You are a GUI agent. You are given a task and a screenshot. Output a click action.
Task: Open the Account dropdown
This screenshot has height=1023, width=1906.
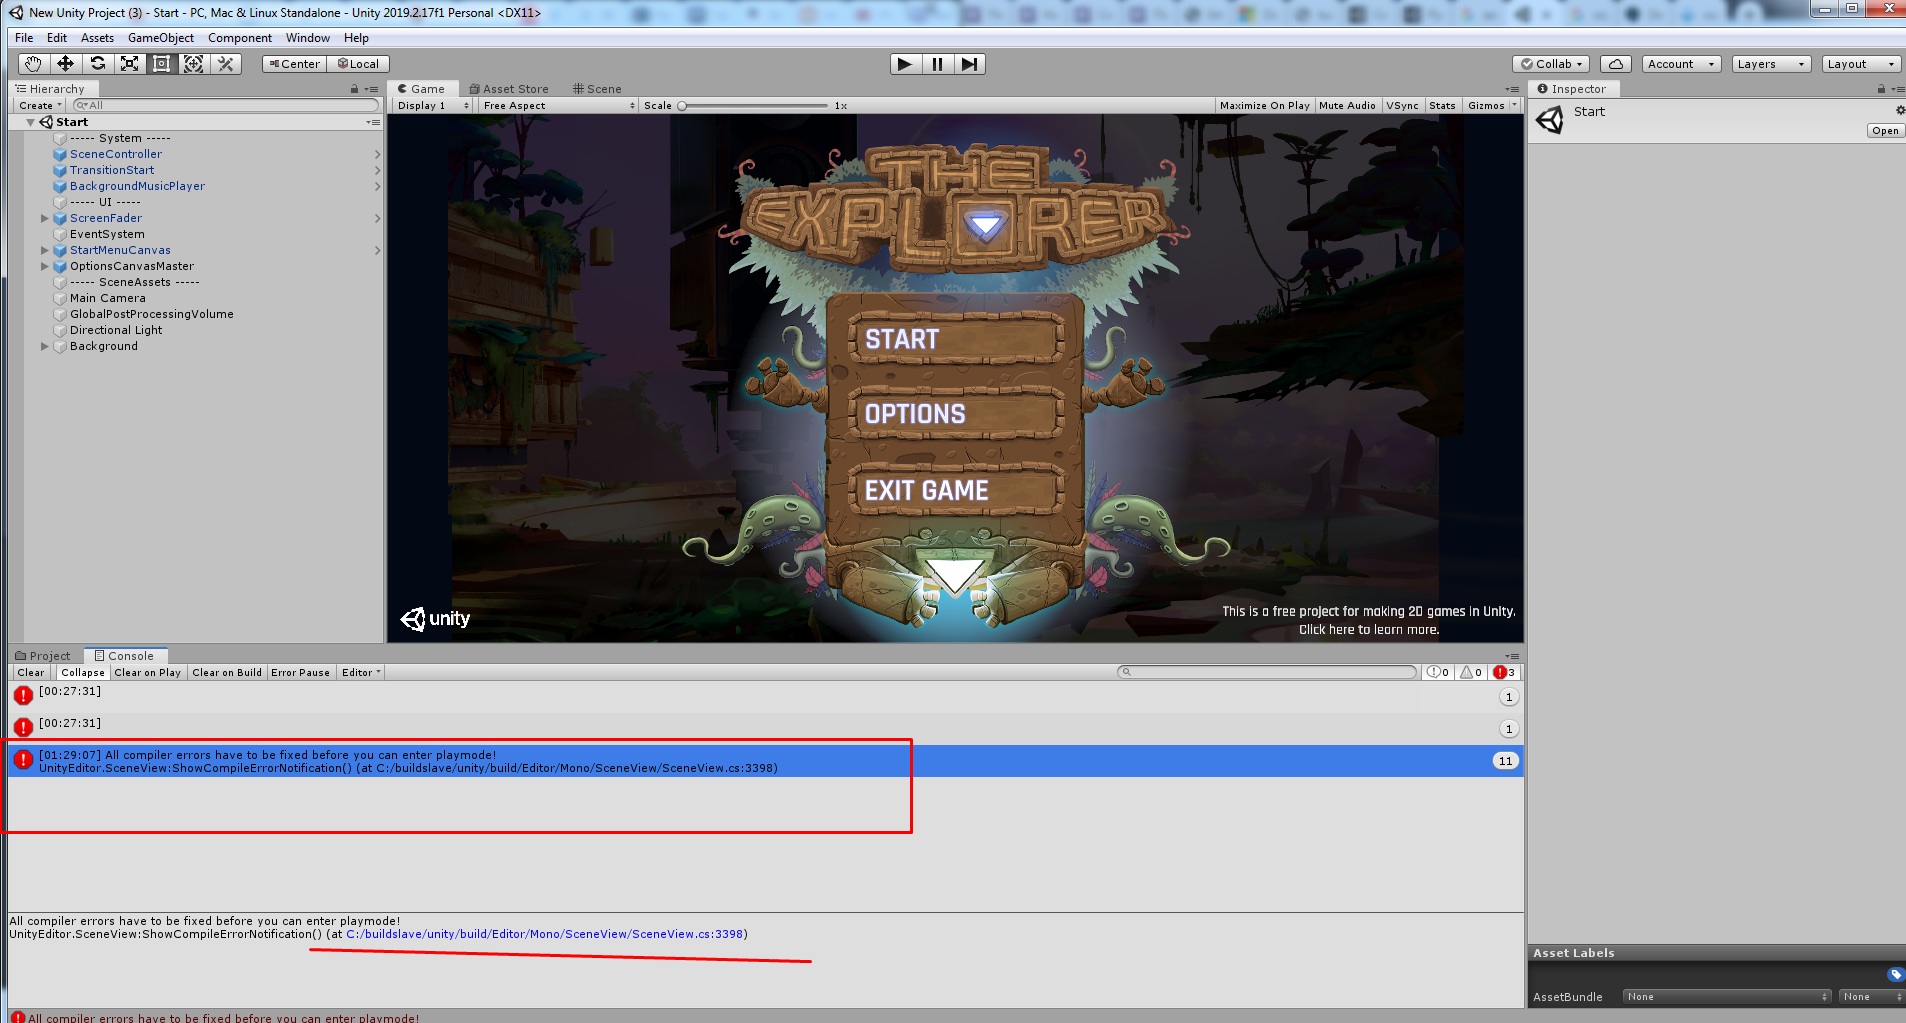[1681, 64]
